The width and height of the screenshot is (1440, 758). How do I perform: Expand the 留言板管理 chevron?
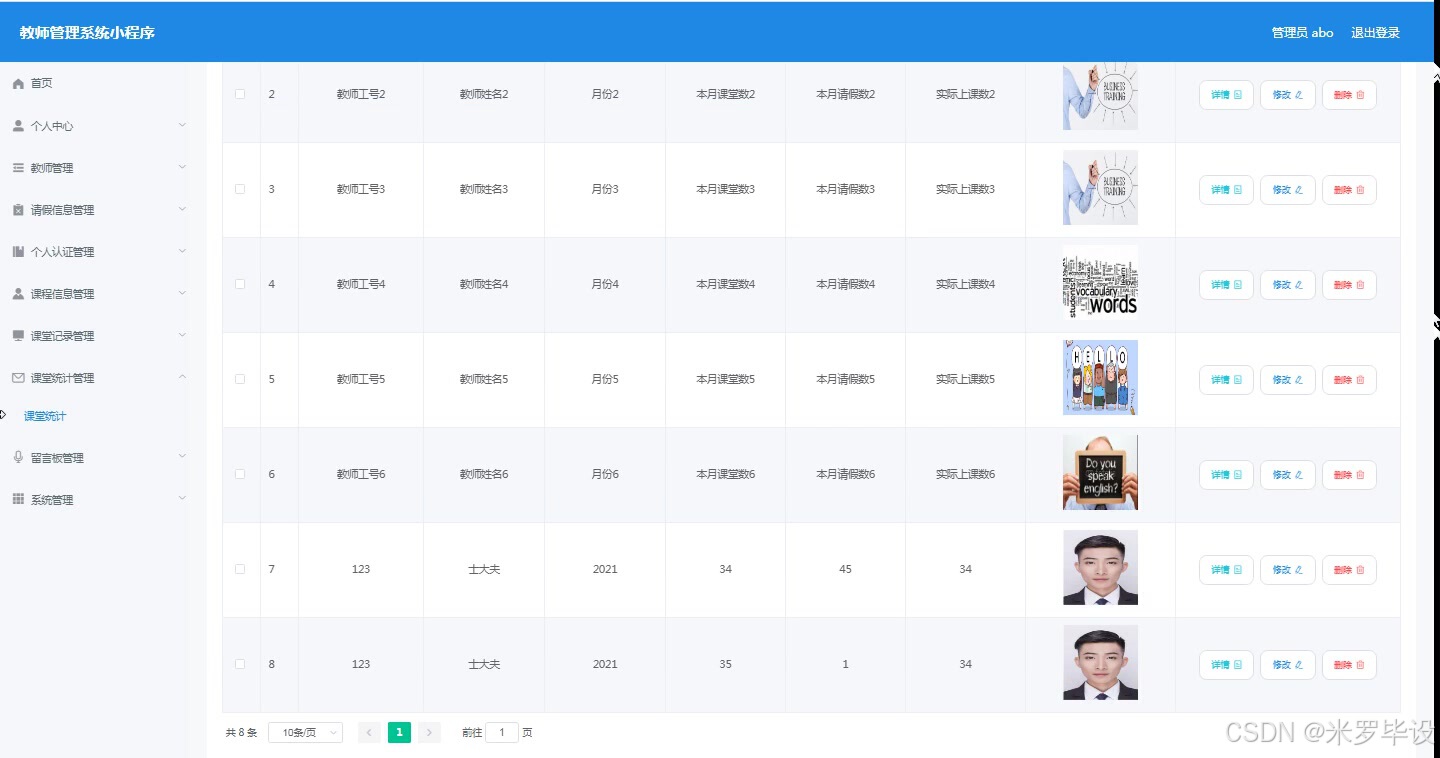coord(182,456)
